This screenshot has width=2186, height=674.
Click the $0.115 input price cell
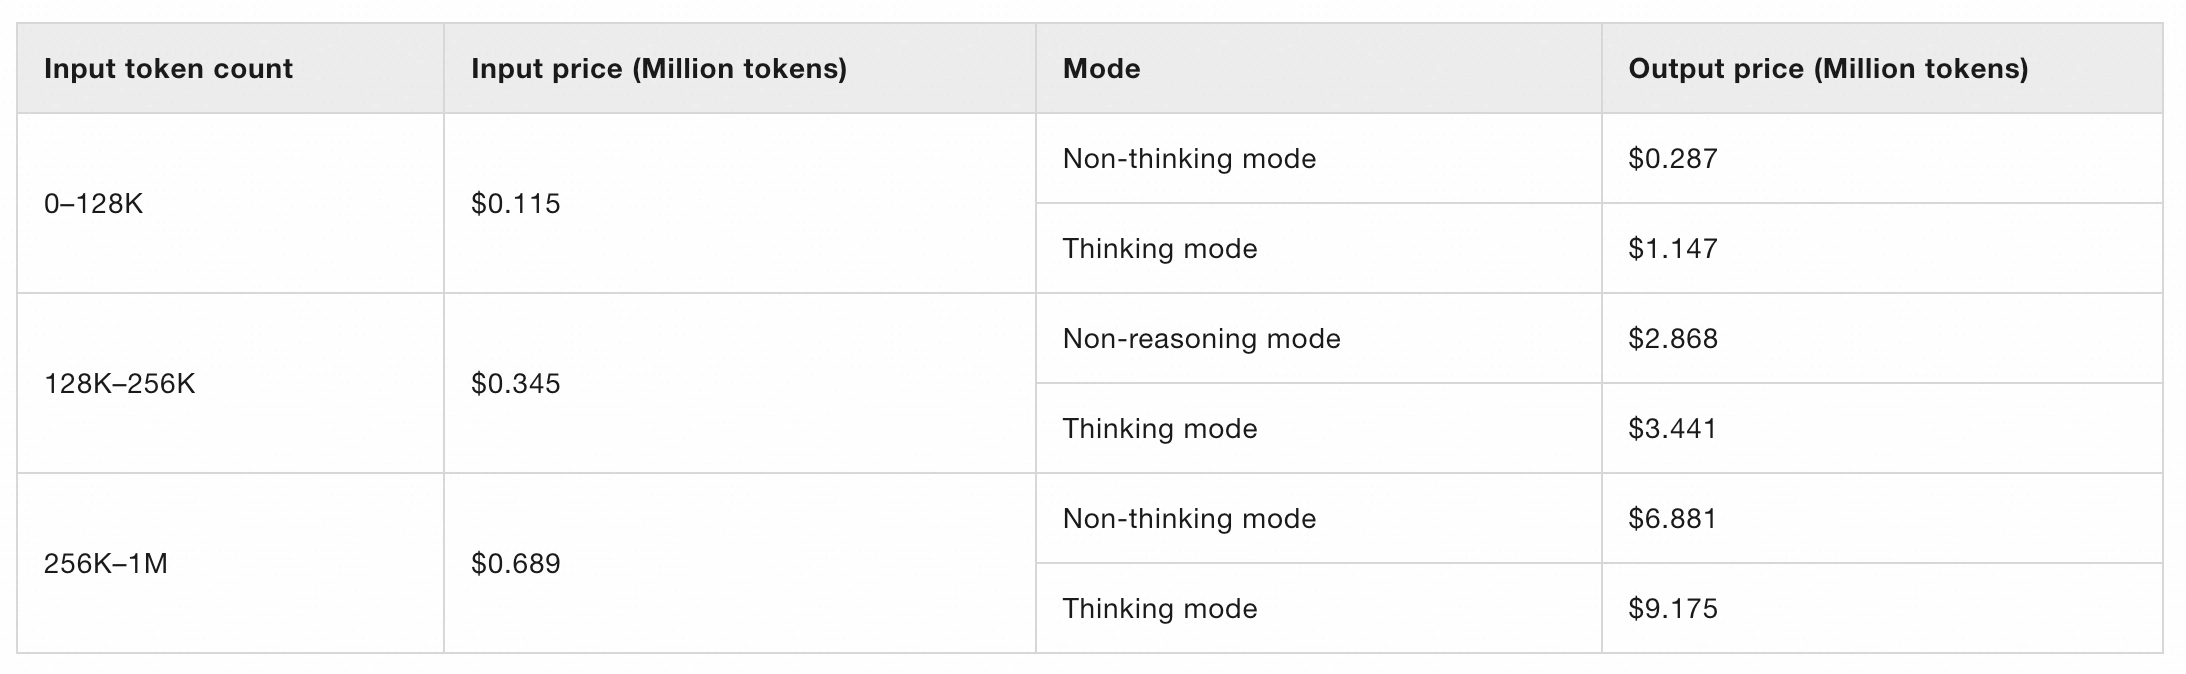point(515,204)
